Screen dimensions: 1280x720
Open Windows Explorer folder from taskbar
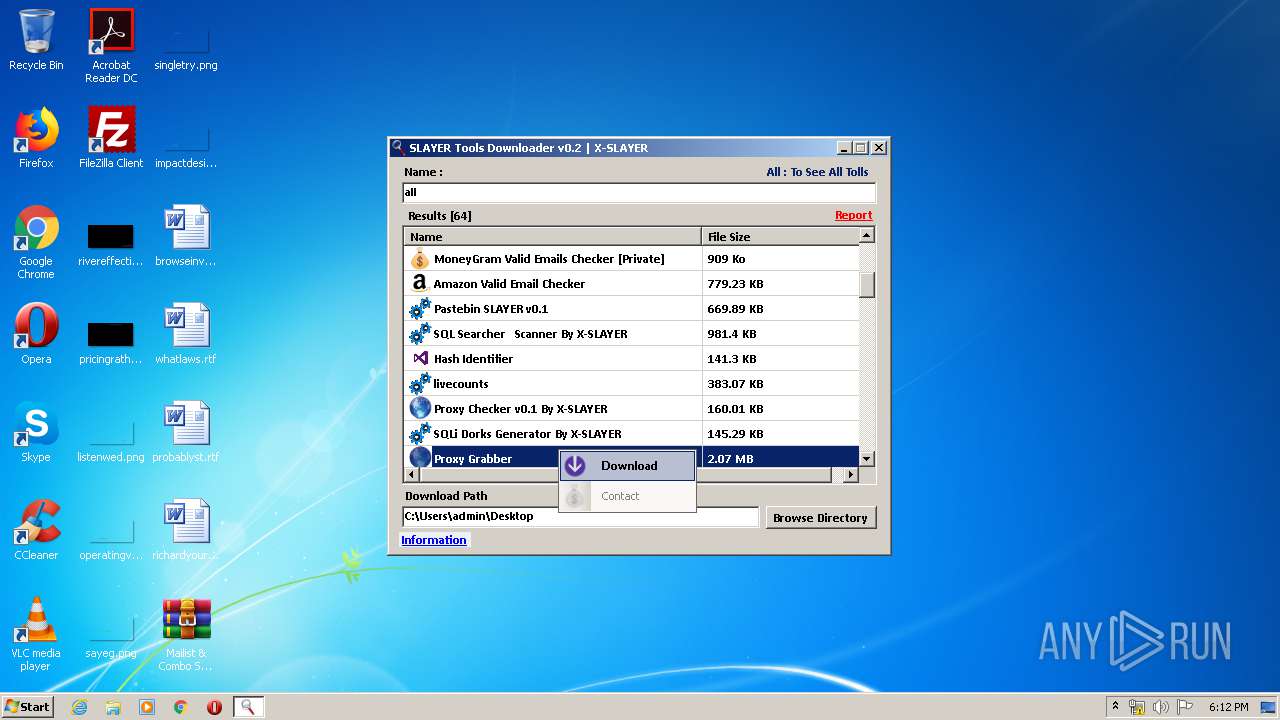113,707
